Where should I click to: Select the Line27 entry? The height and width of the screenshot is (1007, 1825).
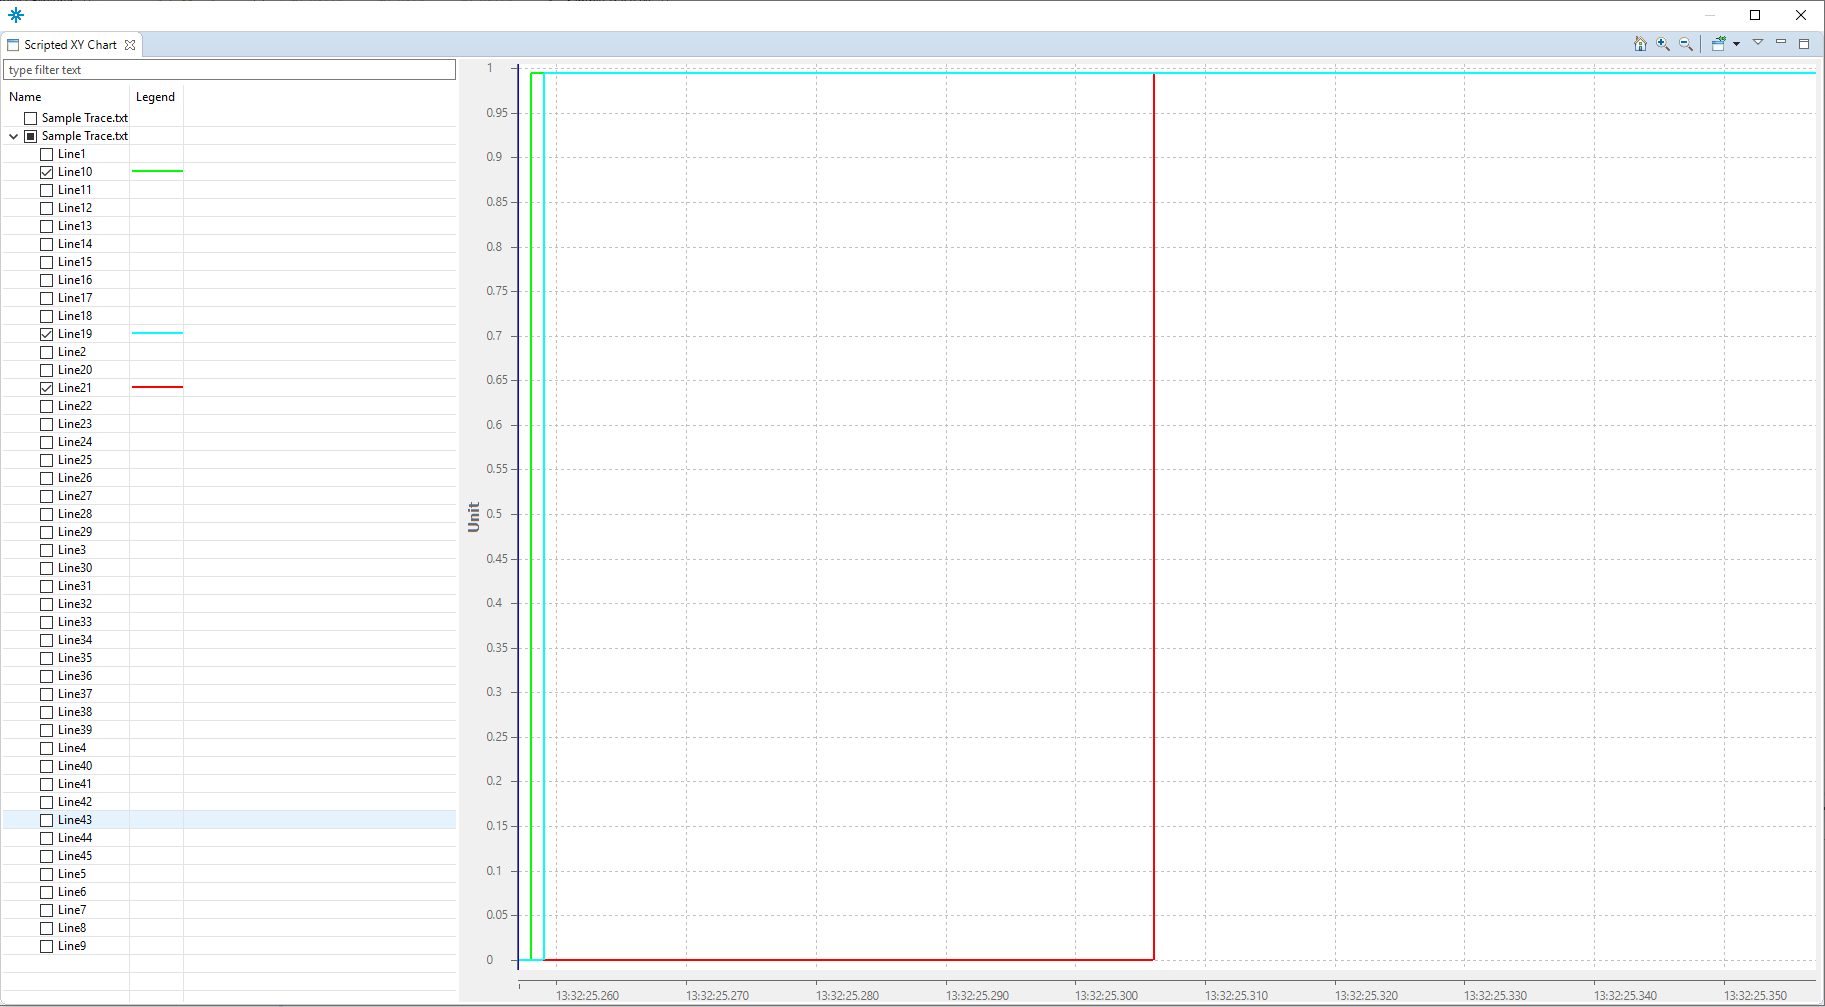click(75, 496)
